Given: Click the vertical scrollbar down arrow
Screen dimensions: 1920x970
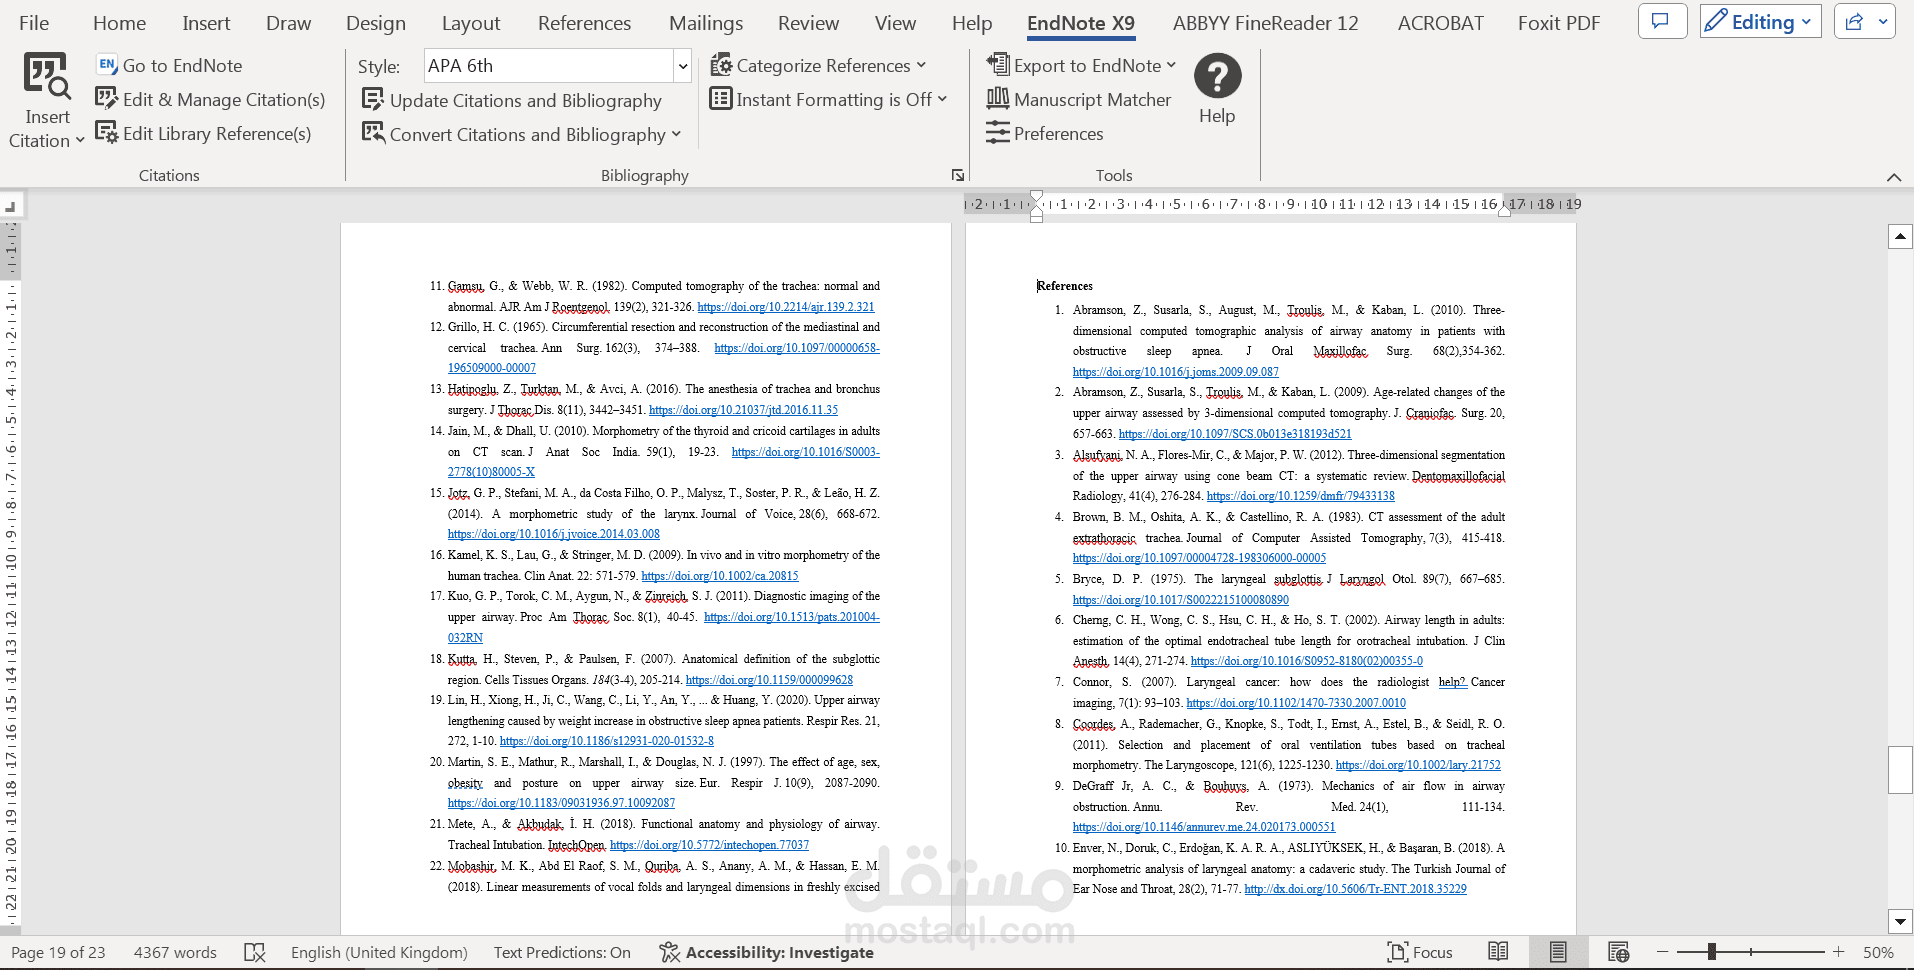Looking at the screenshot, I should 1900,921.
